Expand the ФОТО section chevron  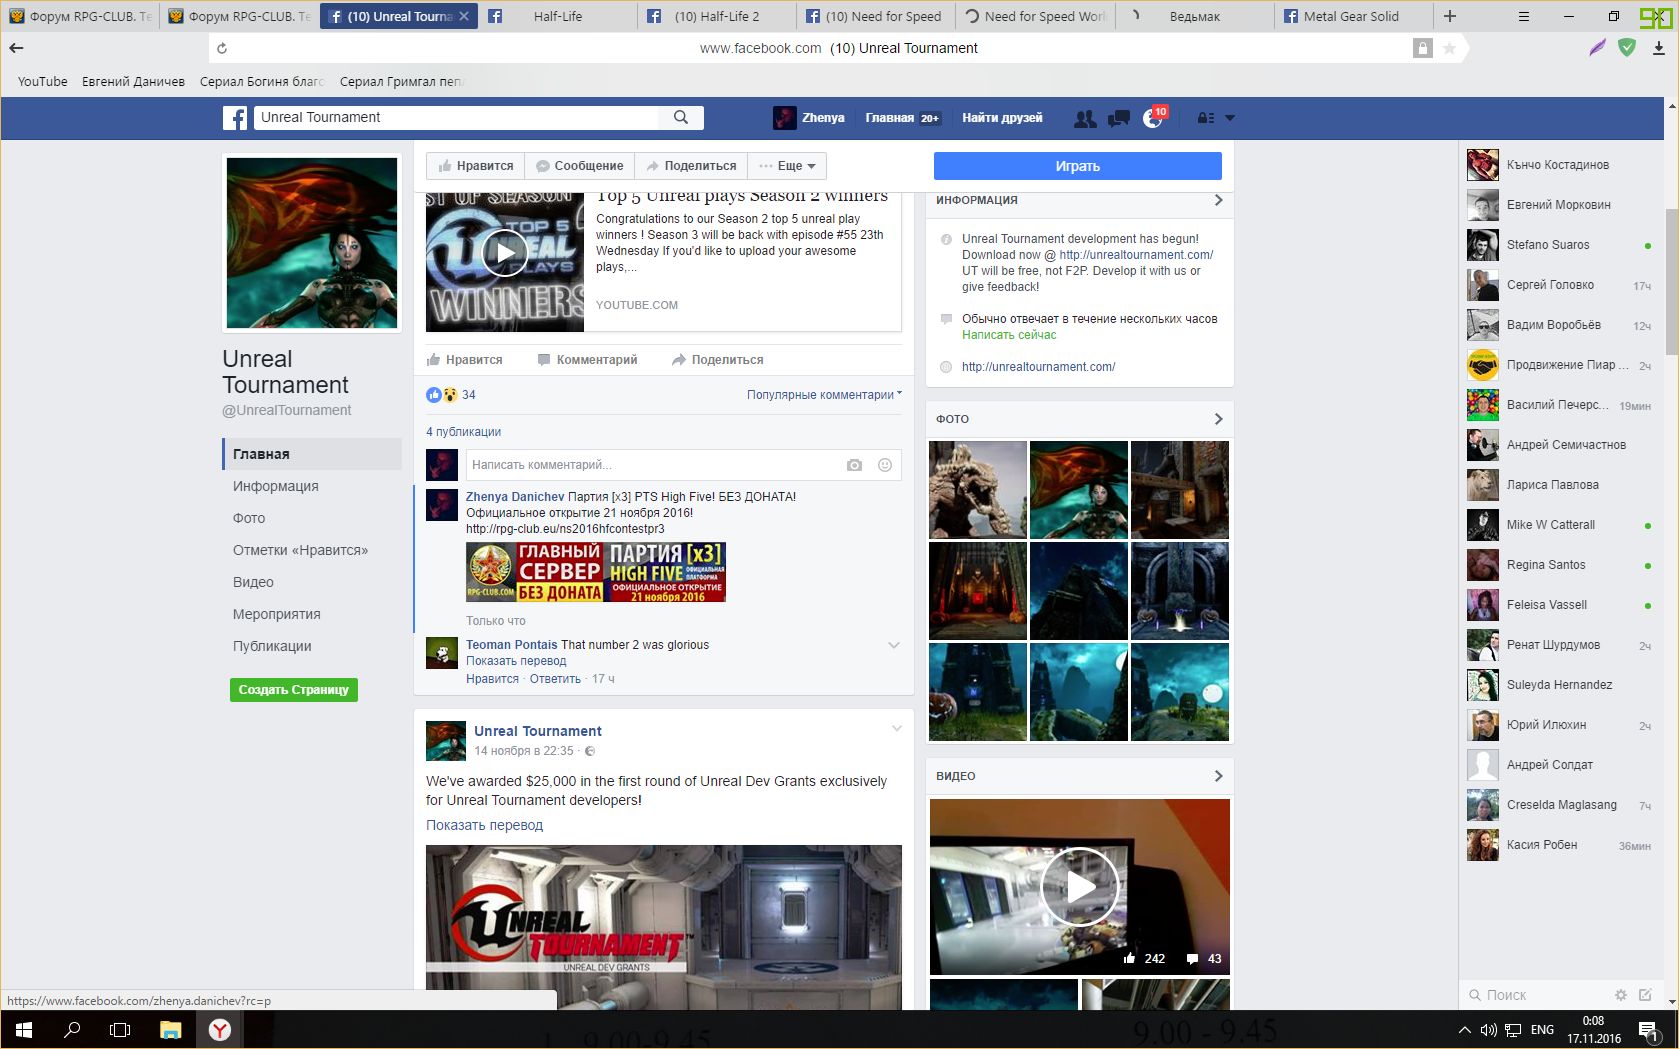coord(1218,419)
